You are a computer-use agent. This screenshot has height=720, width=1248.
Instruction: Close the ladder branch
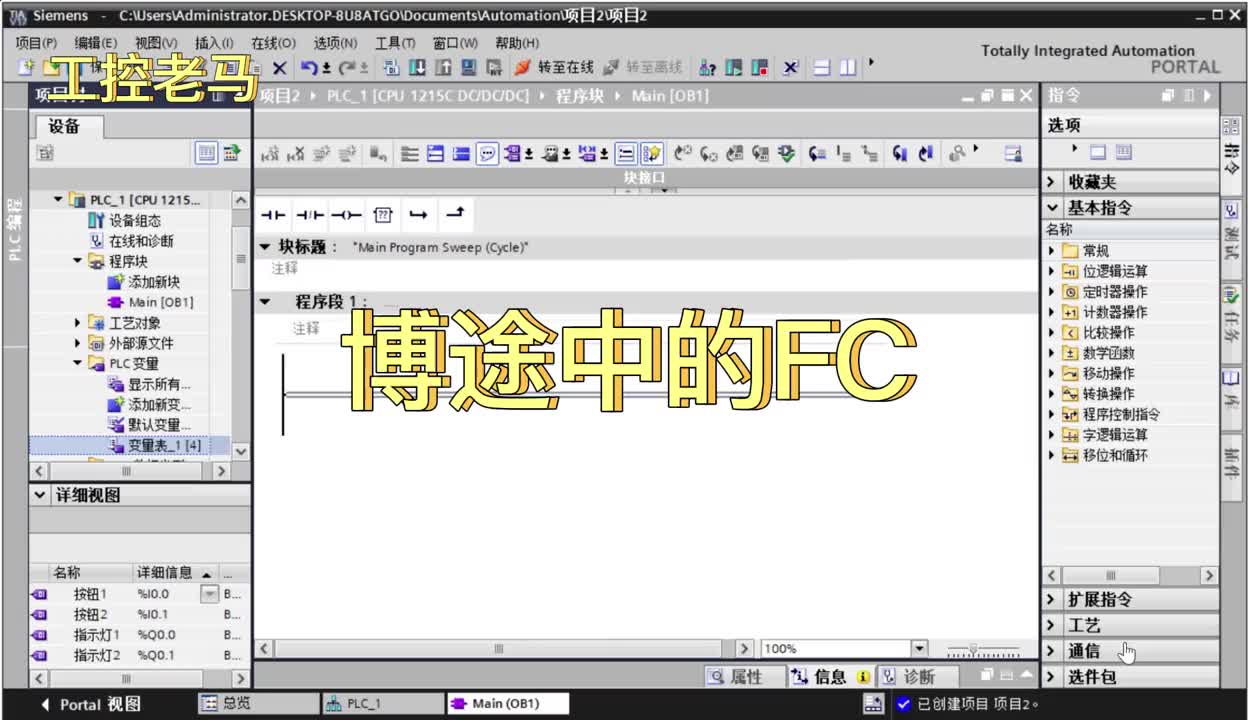[455, 214]
